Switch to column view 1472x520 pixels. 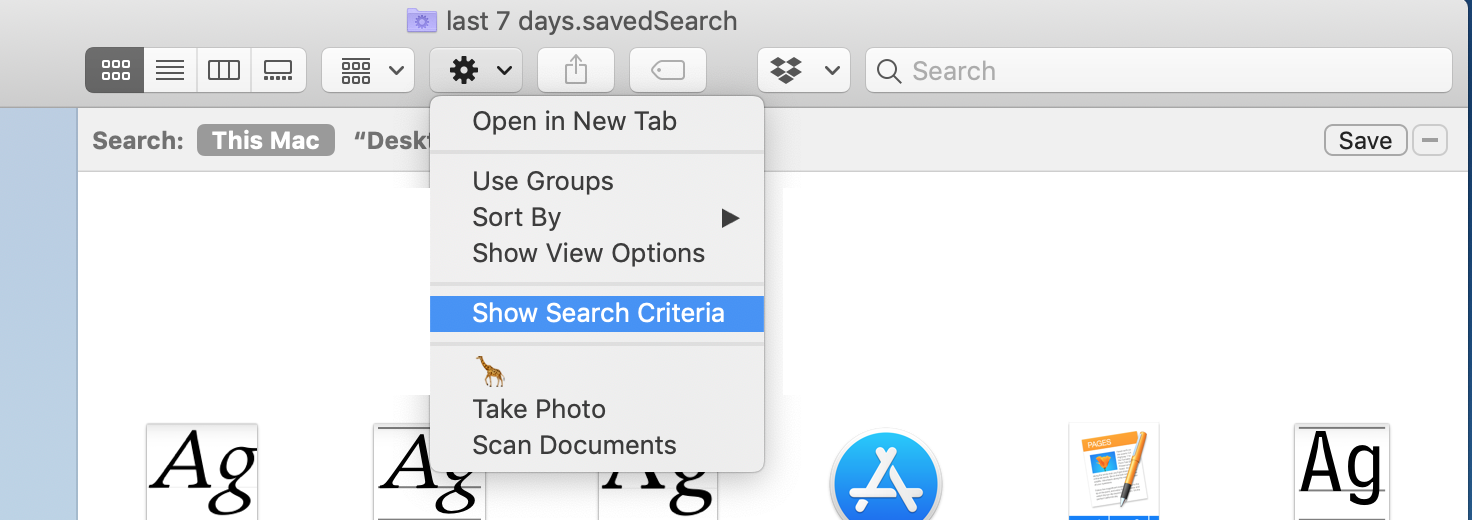pos(224,71)
